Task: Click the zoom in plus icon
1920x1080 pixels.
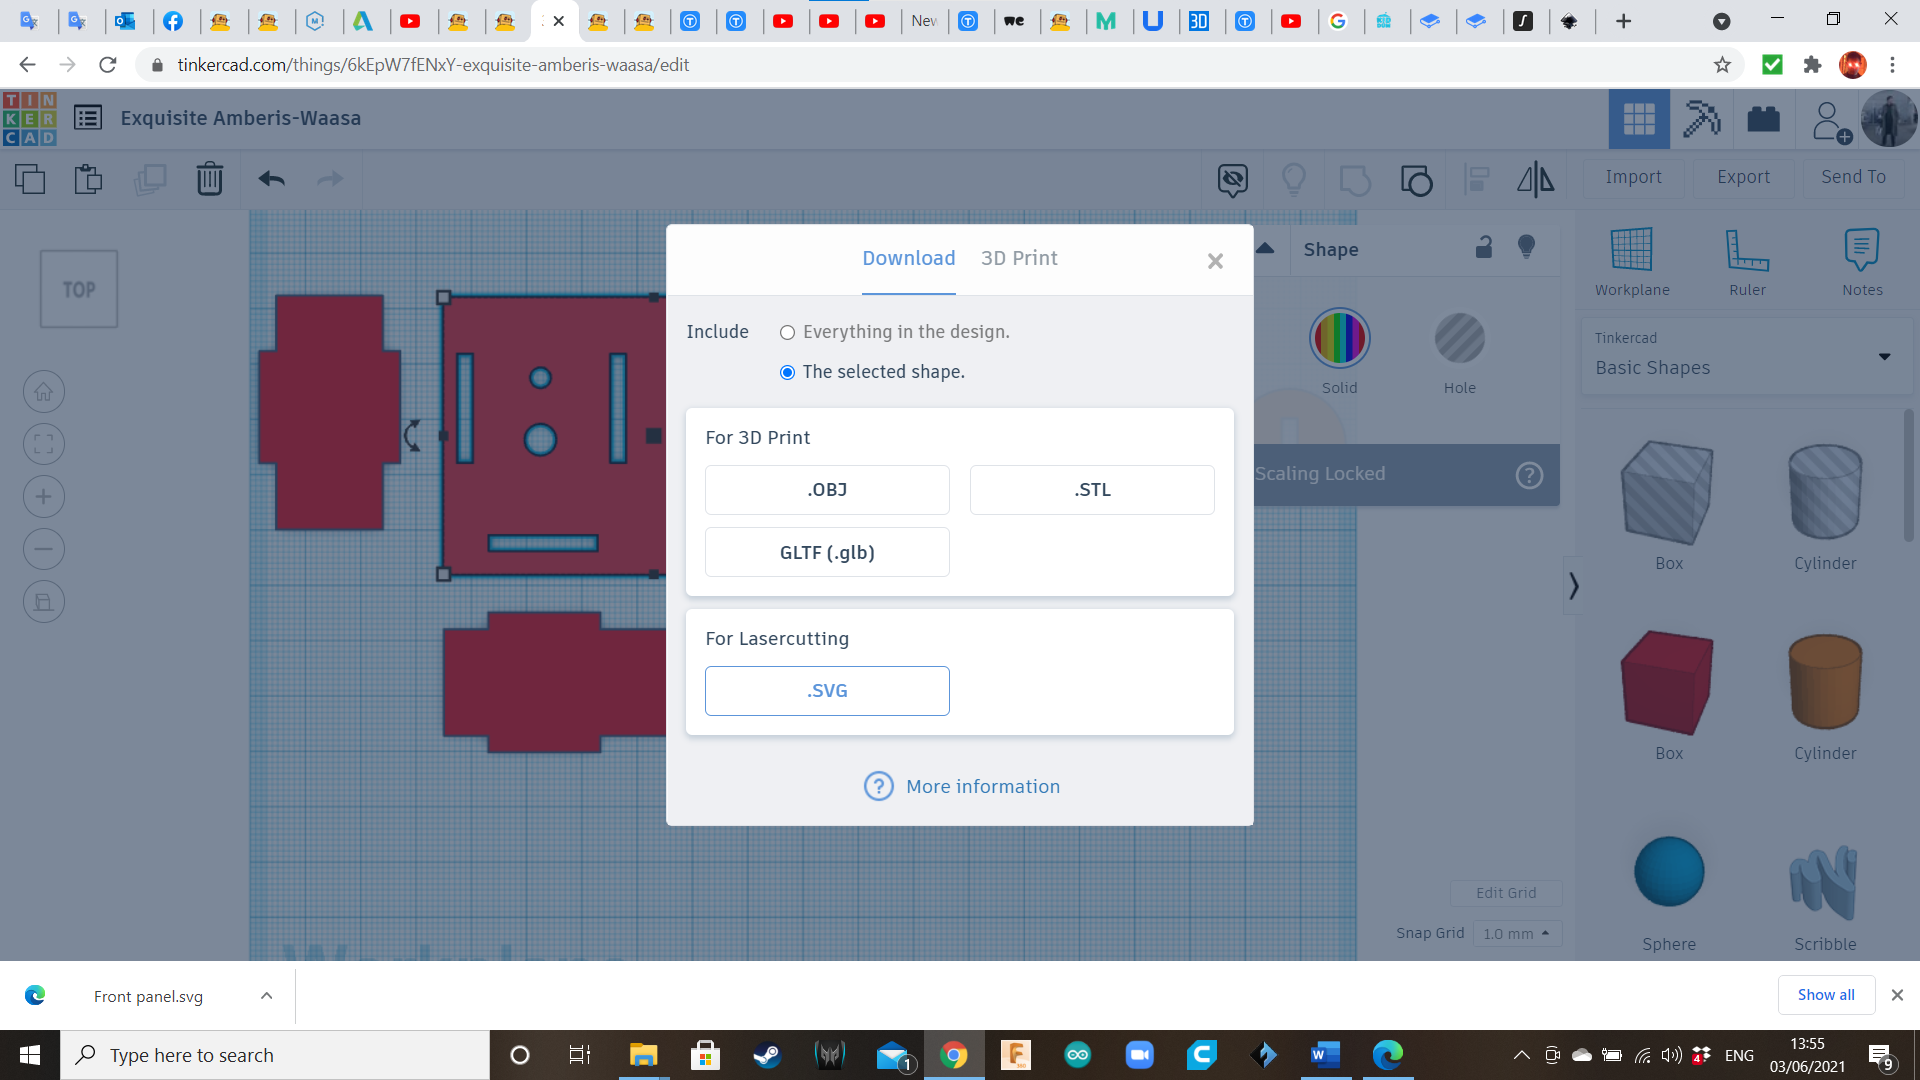Action: pyautogui.click(x=44, y=497)
